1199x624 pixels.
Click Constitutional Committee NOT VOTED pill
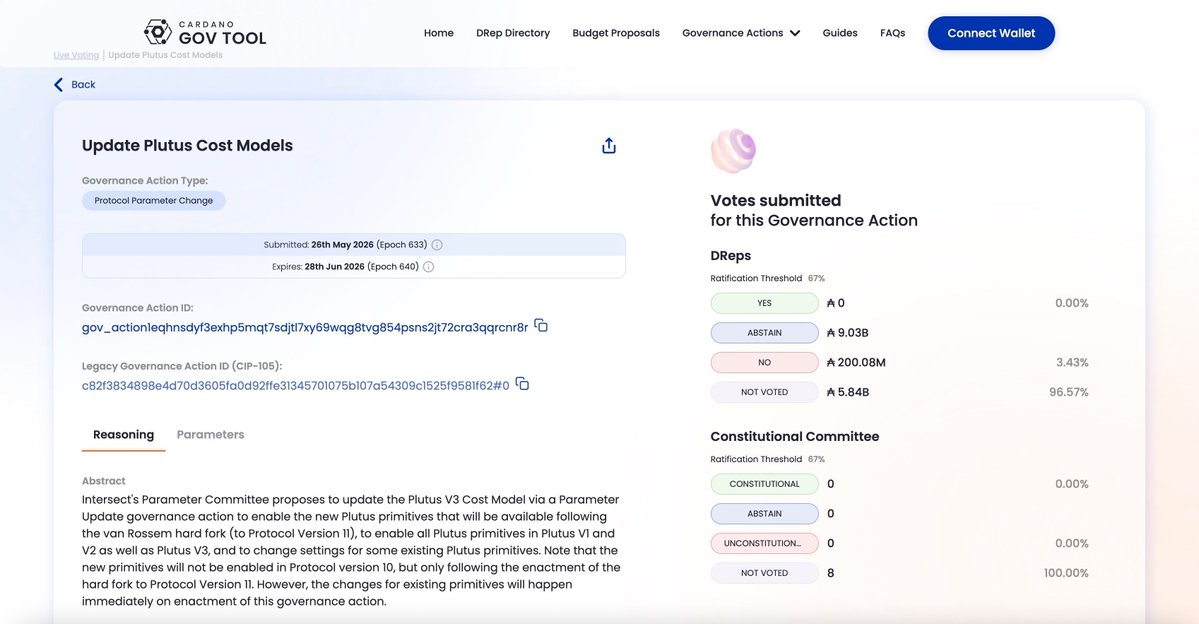pos(765,573)
